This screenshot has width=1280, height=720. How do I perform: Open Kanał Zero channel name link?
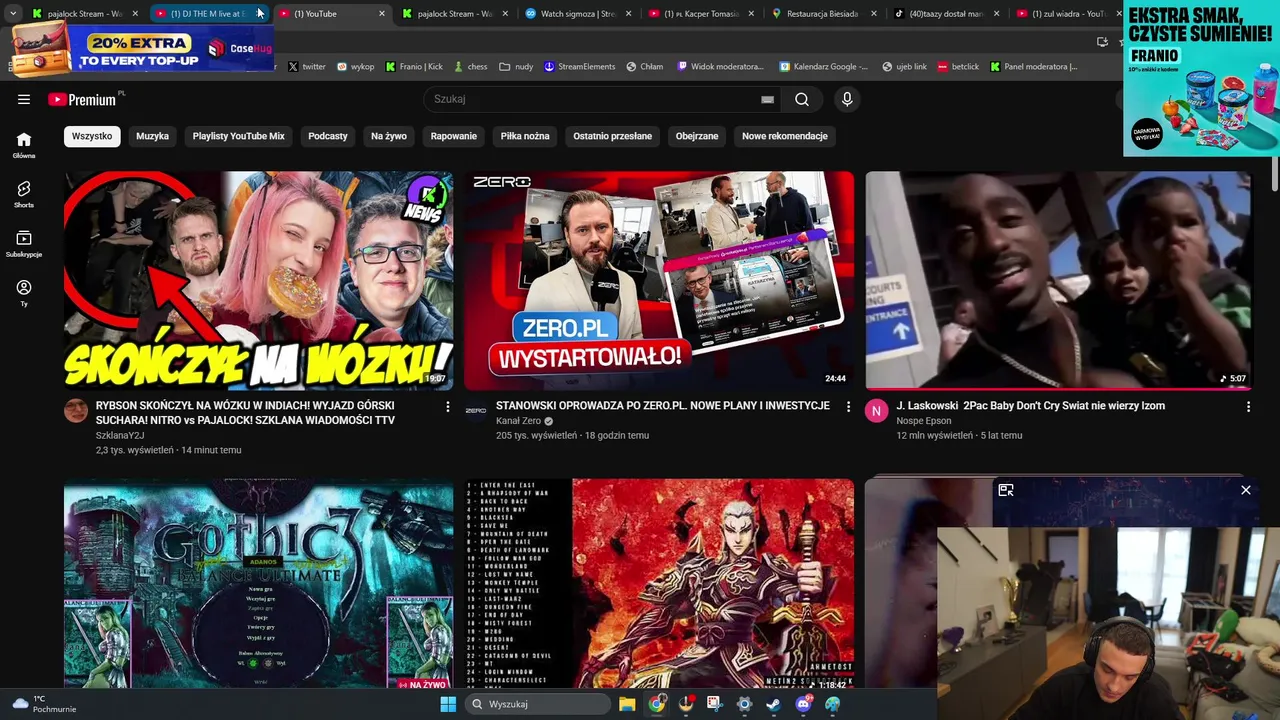[518, 421]
